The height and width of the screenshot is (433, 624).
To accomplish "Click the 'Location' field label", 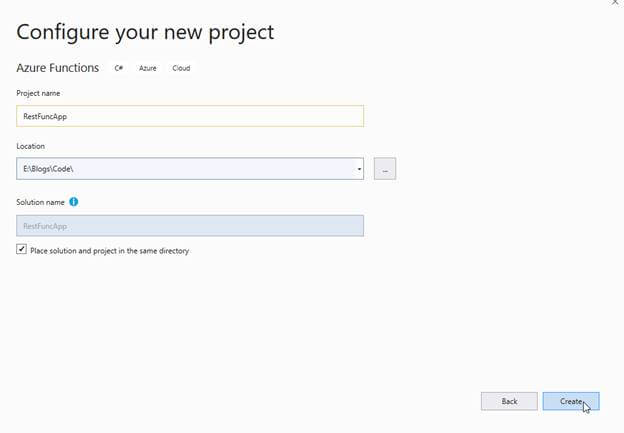I will (31, 146).
